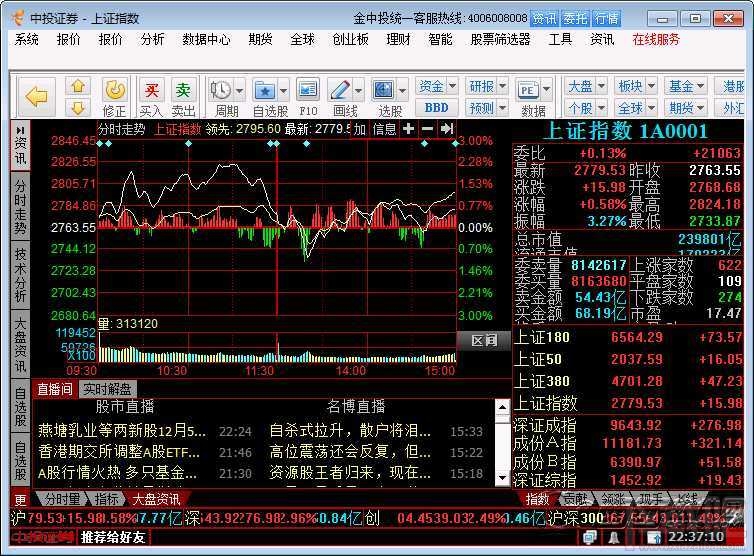Open the 分析 menu
This screenshot has height=556, width=754.
tap(152, 39)
